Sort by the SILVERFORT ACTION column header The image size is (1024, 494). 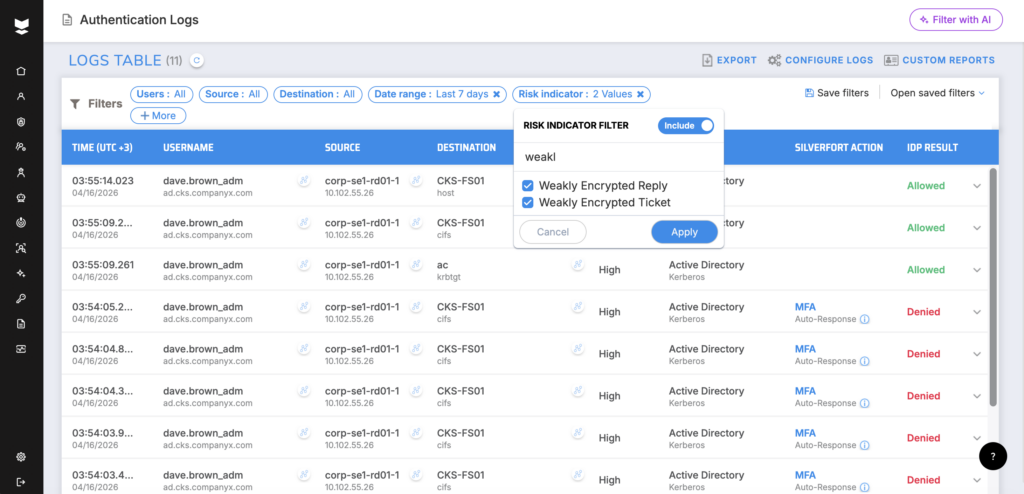coord(839,148)
